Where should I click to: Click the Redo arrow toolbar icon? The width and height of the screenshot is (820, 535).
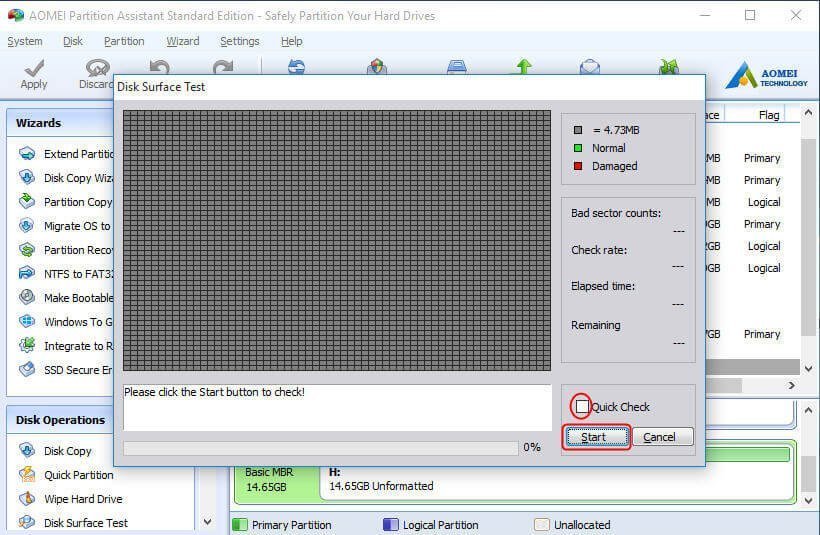click(223, 66)
